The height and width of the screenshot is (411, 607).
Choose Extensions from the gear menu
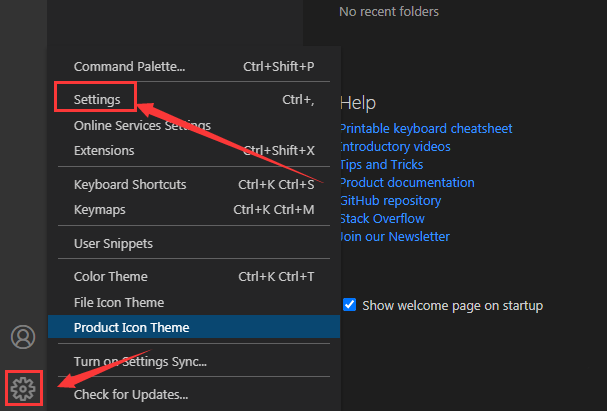click(x=104, y=151)
